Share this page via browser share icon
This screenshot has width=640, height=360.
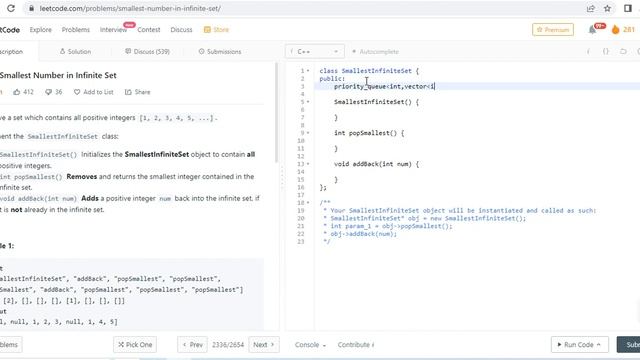(590, 8)
